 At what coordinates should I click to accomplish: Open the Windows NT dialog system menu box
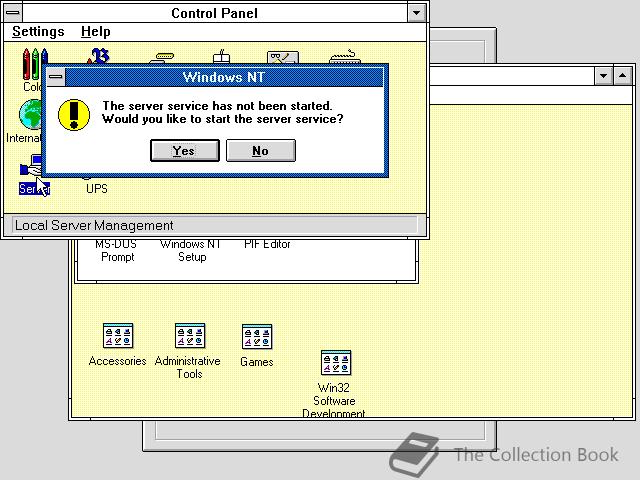[x=56, y=77]
